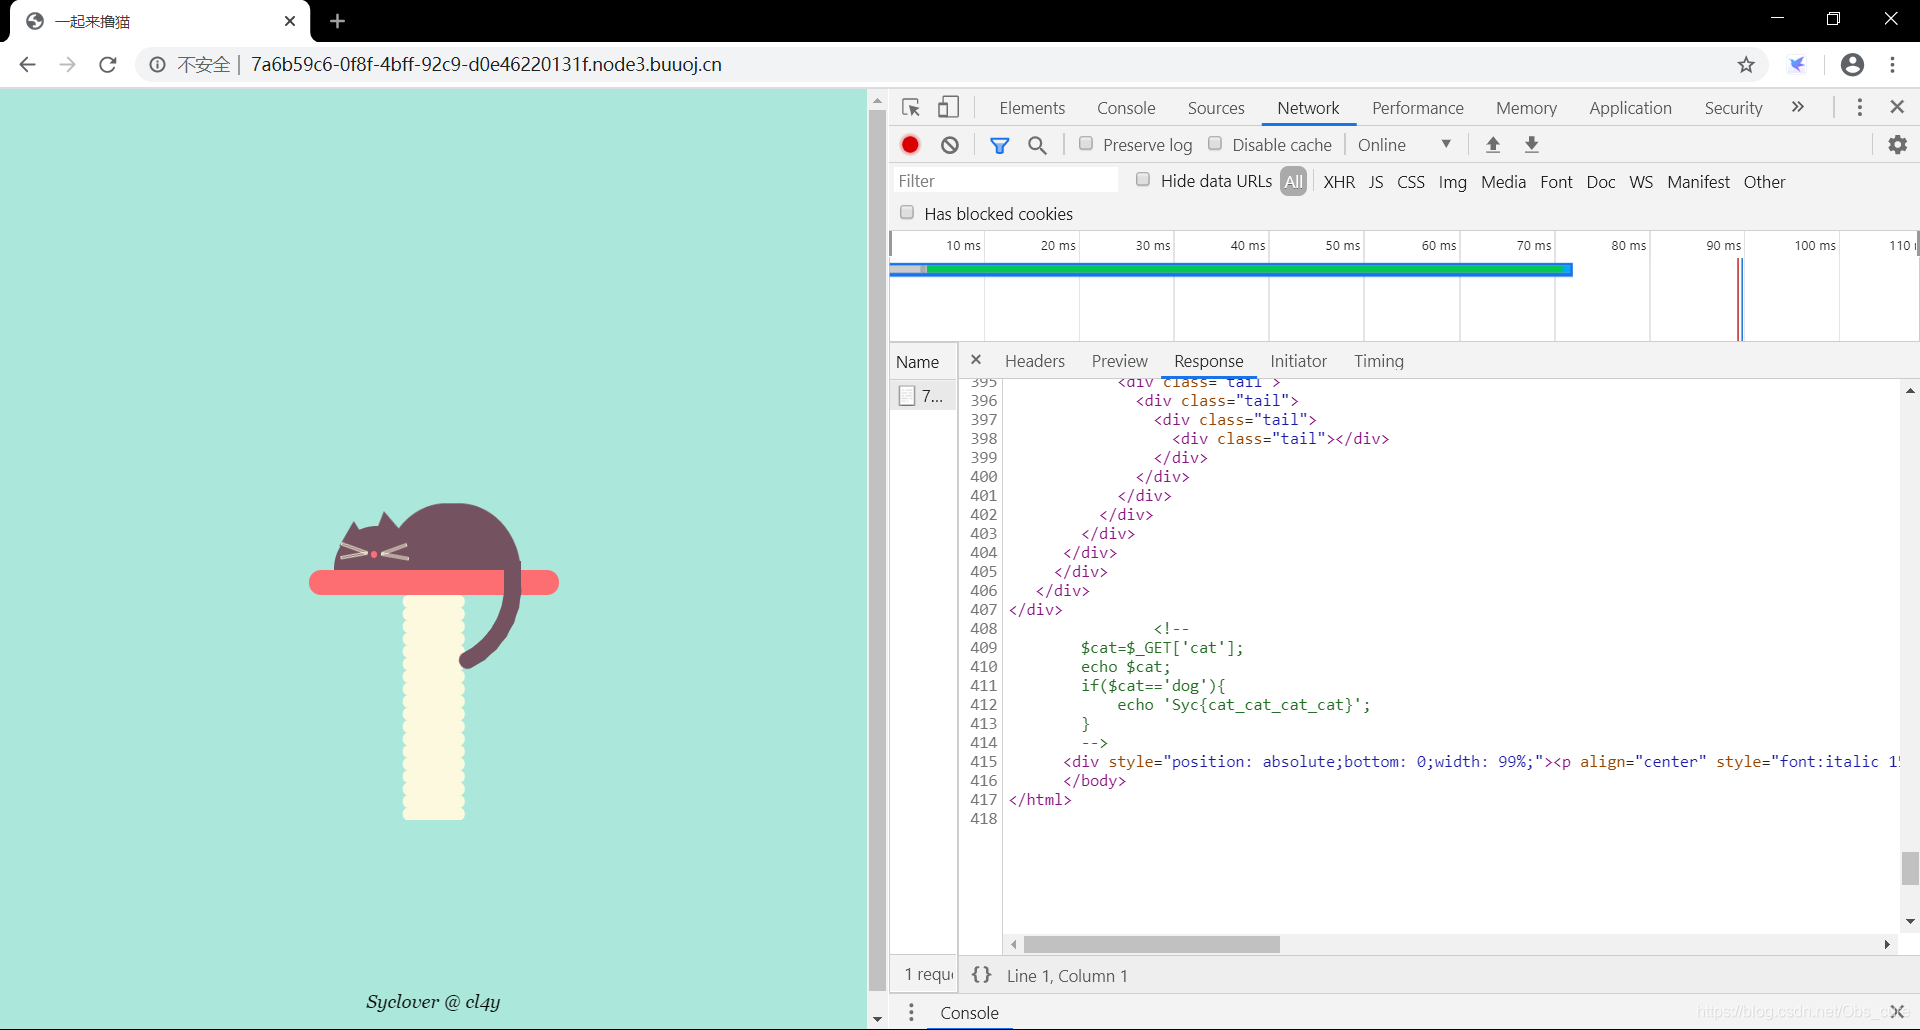The width and height of the screenshot is (1920, 1030).
Task: Select the inspect element picker tool
Action: pyautogui.click(x=911, y=108)
